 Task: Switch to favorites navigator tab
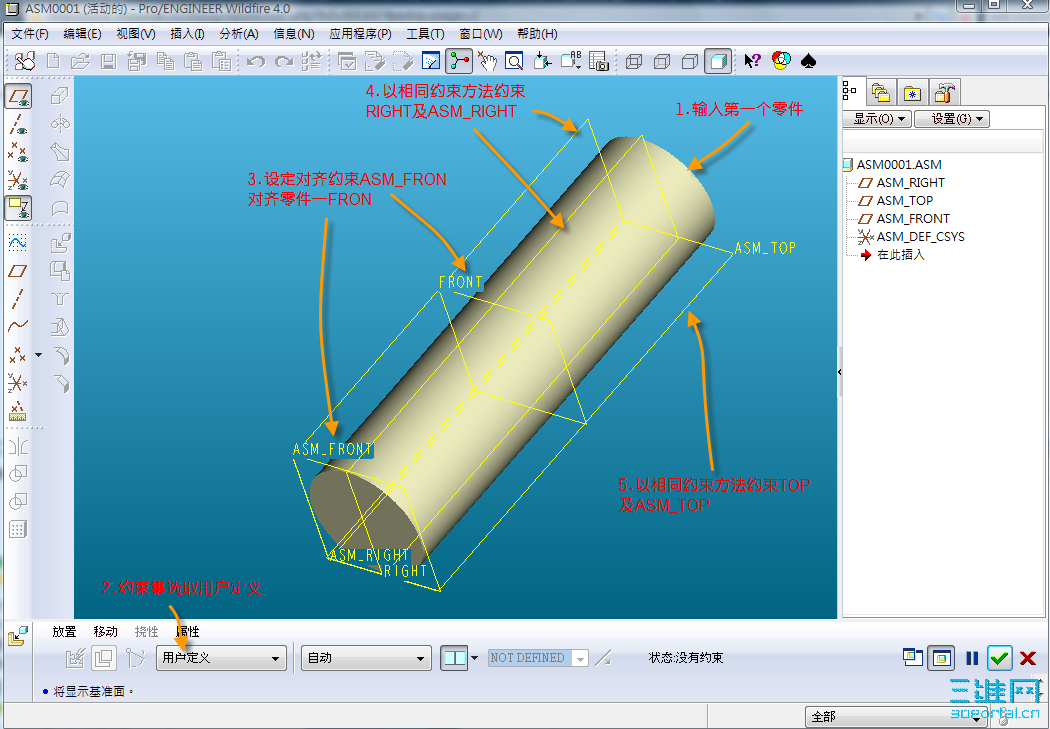[x=912, y=92]
